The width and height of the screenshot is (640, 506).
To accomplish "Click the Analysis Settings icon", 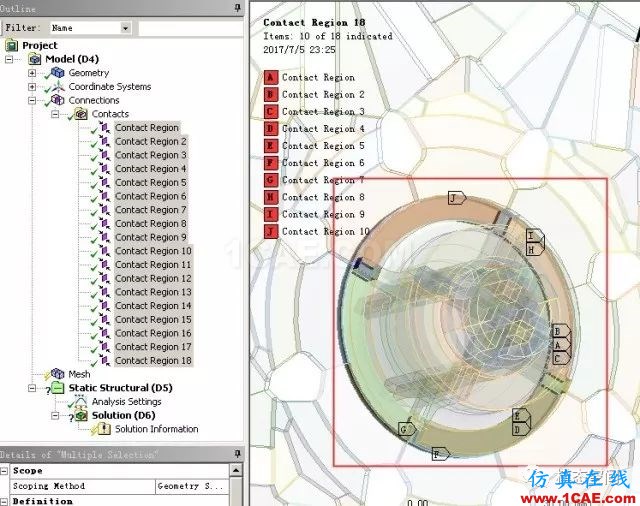I will (x=81, y=402).
